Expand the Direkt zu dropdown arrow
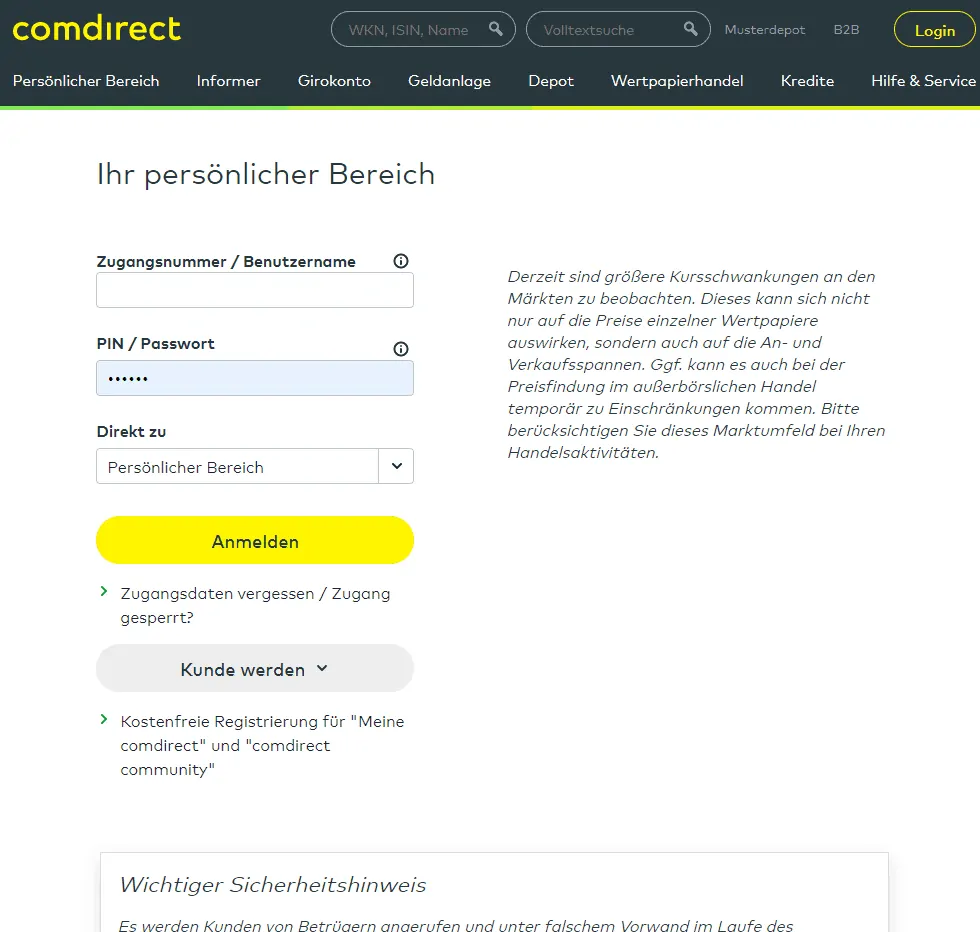 (x=396, y=466)
